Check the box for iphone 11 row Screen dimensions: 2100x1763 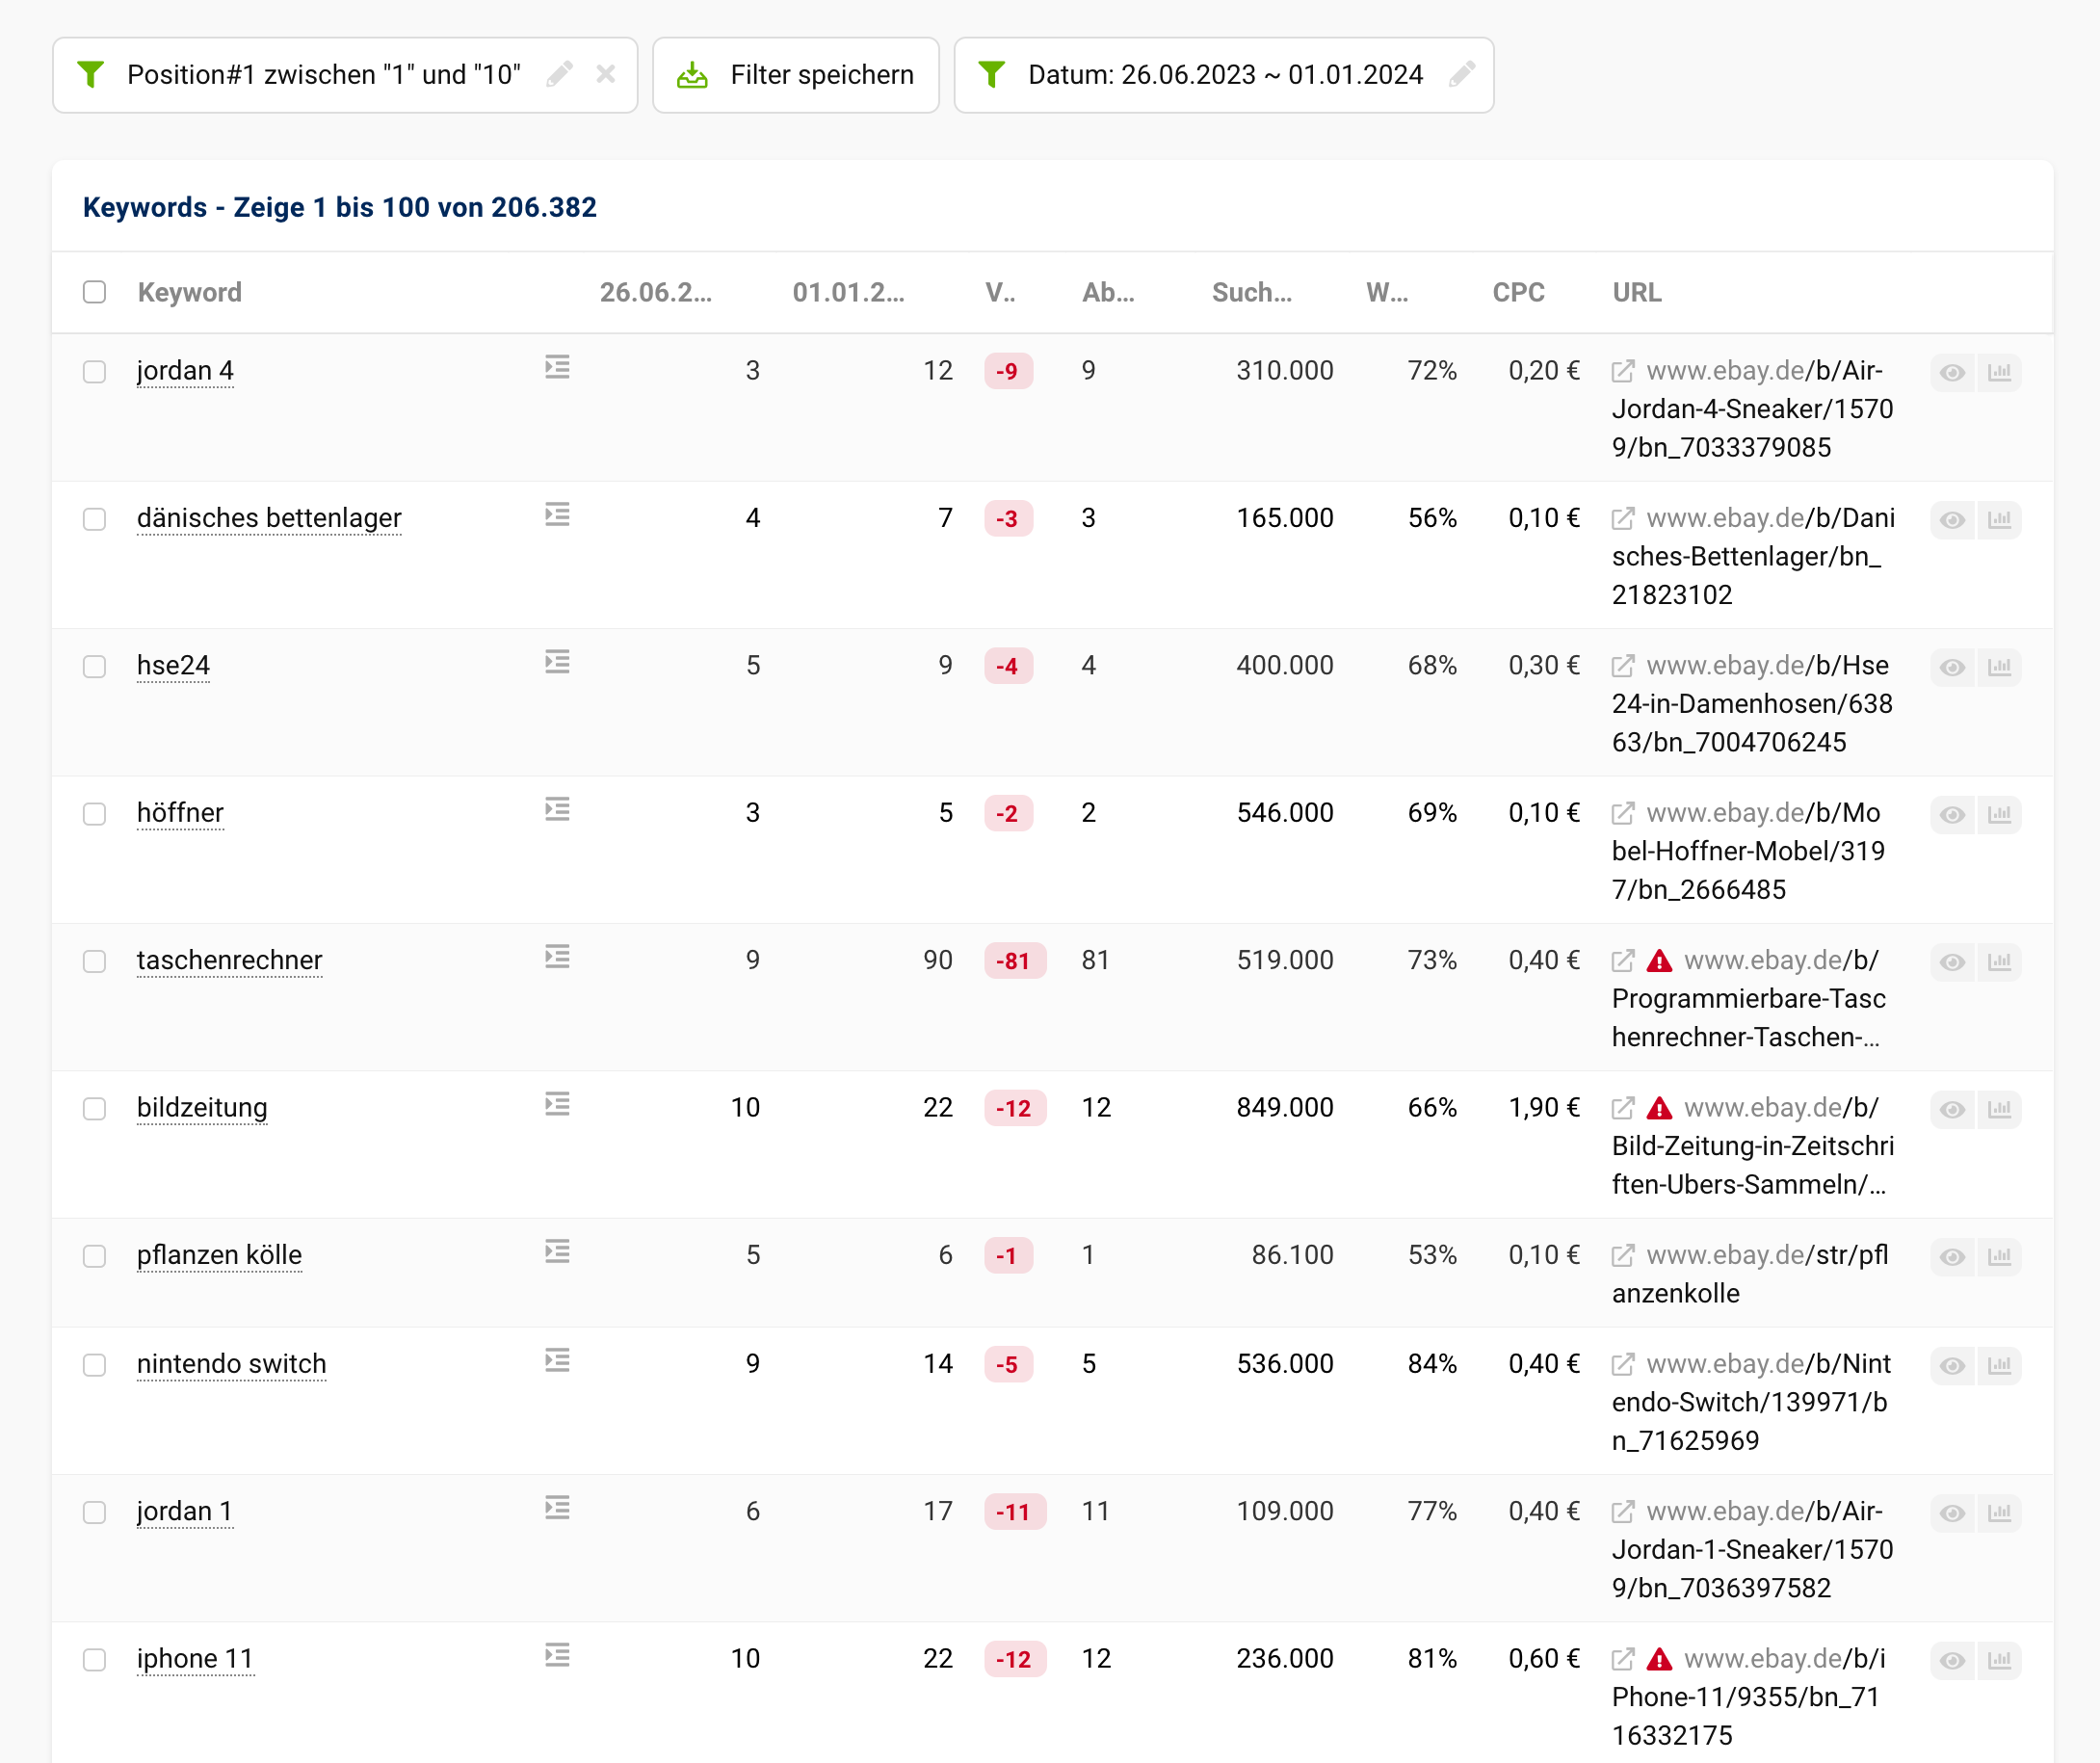[94, 1659]
